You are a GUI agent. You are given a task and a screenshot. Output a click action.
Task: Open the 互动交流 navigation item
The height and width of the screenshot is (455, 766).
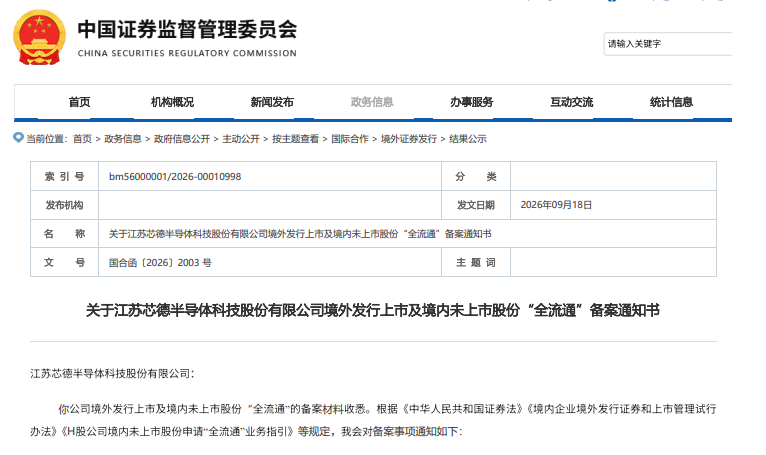click(x=572, y=102)
